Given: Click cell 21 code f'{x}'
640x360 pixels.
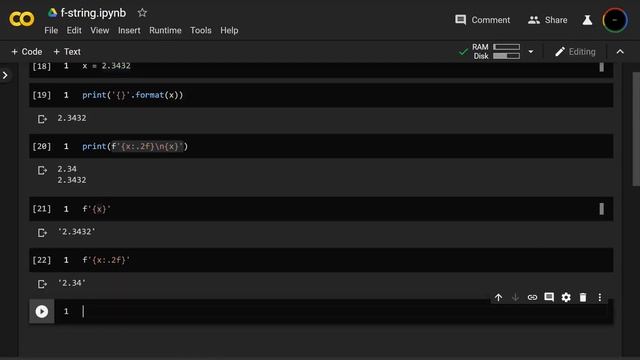Looking at the screenshot, I should point(96,209).
